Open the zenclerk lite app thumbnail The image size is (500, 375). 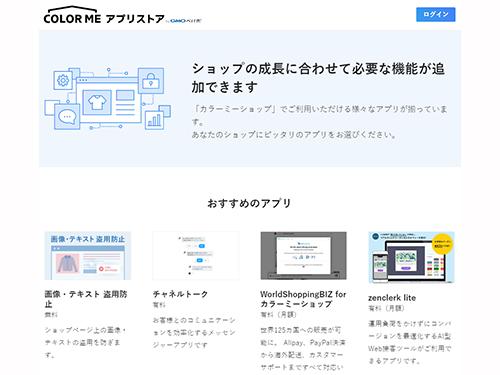411,257
